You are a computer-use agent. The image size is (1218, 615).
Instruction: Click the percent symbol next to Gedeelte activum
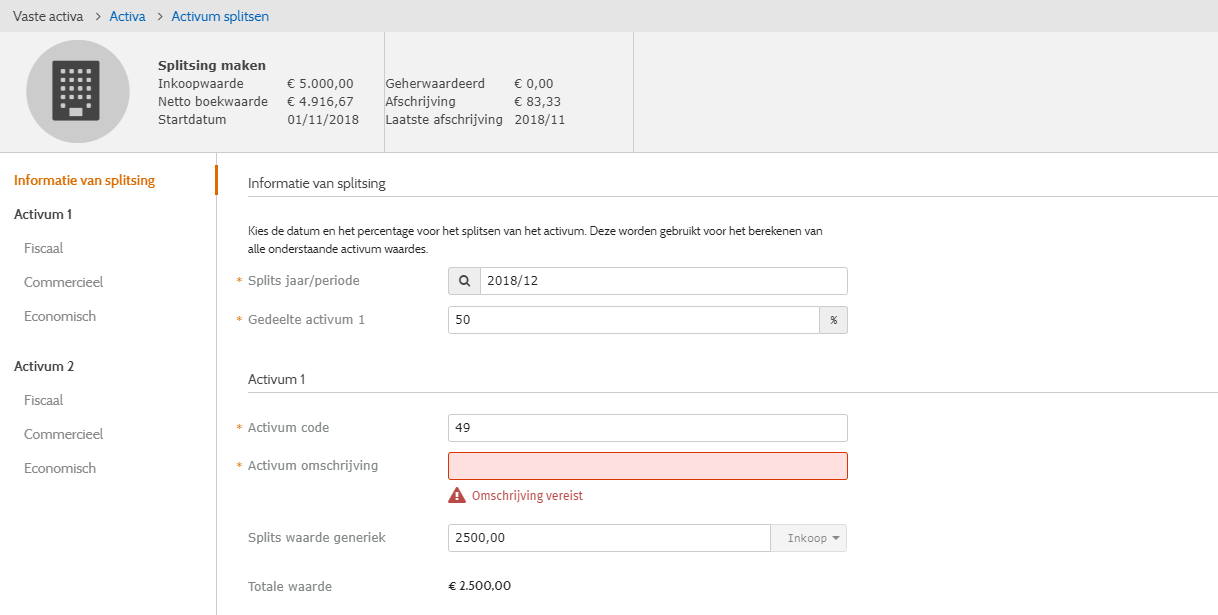tap(833, 320)
